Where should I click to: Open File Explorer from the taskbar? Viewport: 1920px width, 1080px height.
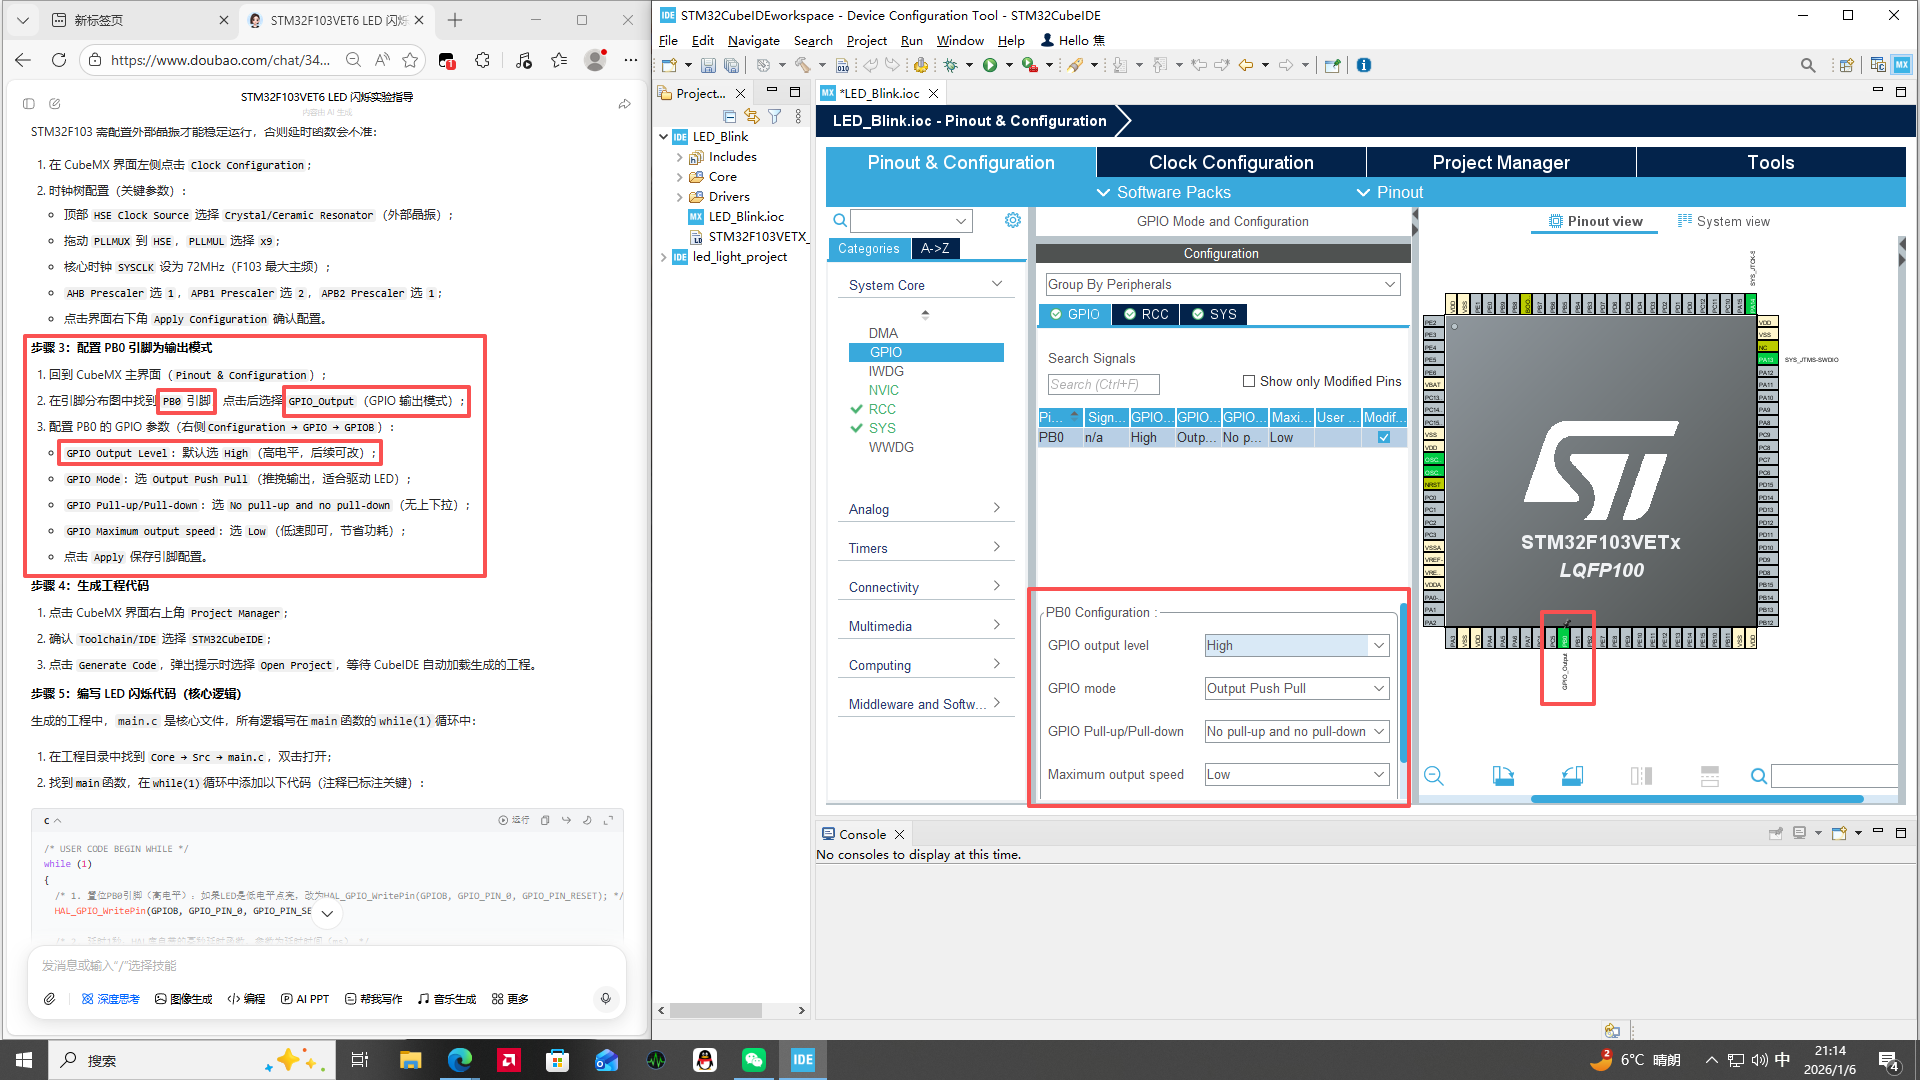pyautogui.click(x=411, y=1060)
